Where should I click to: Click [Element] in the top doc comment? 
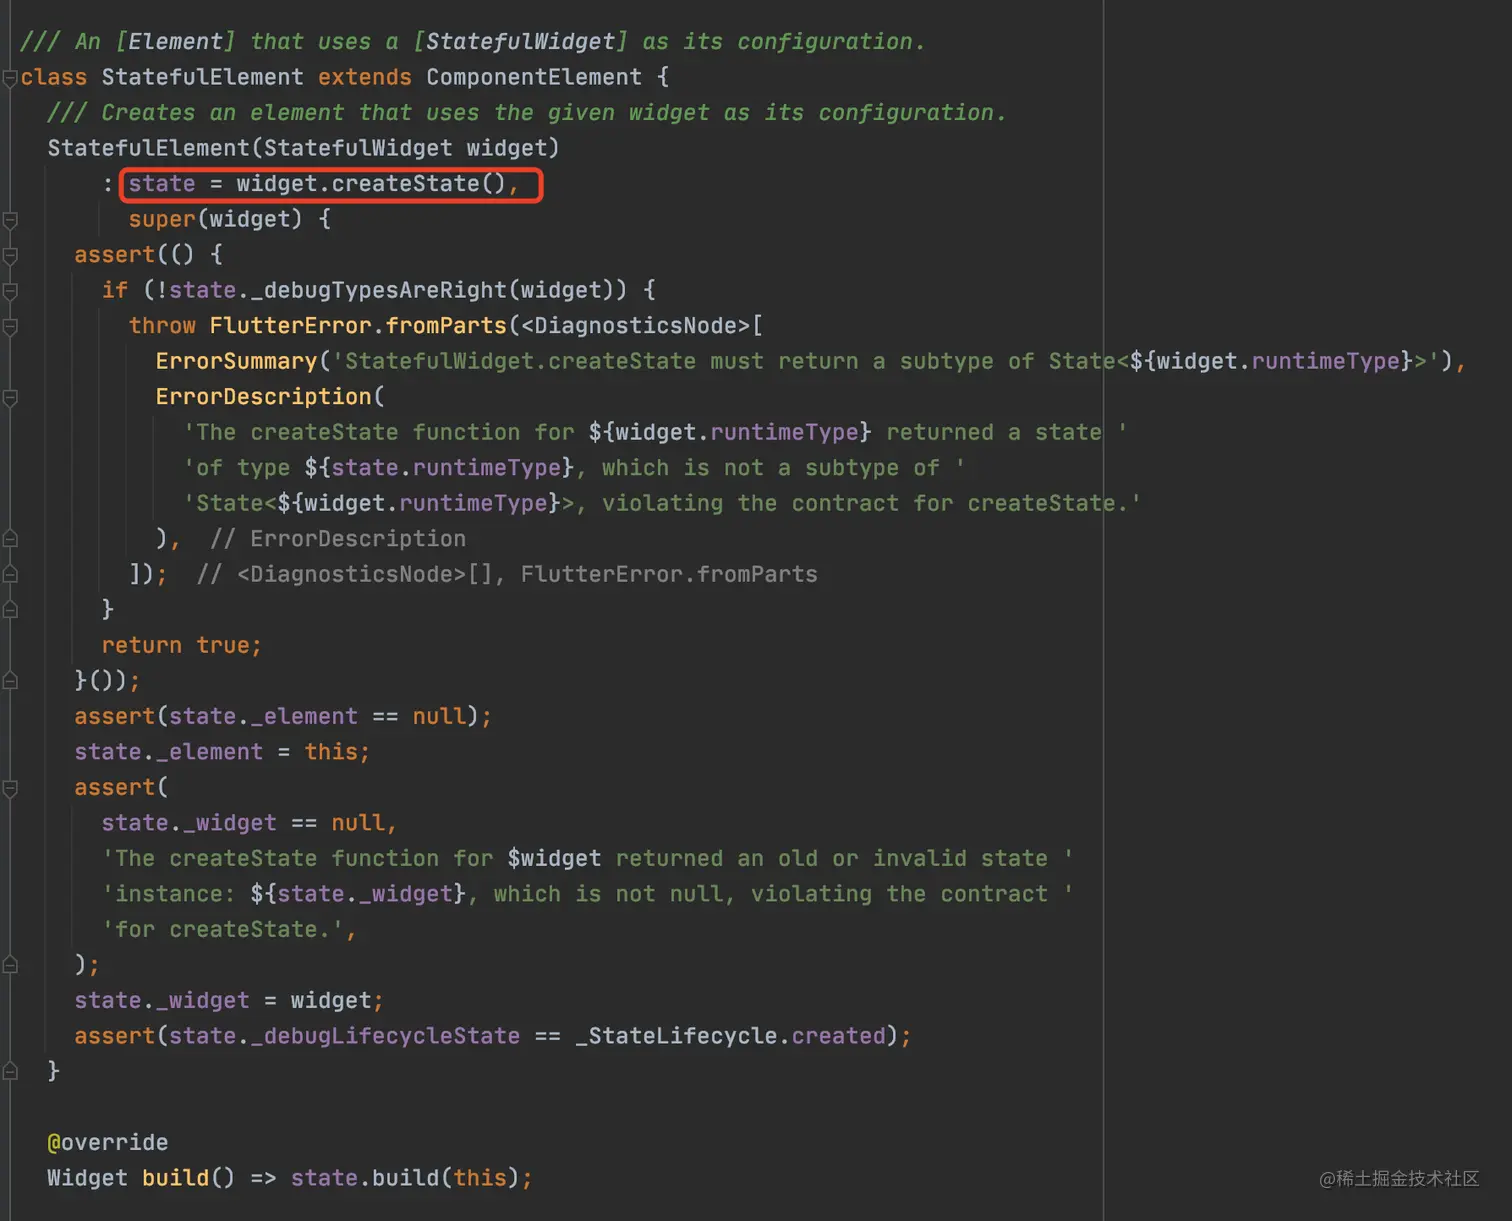coord(175,41)
